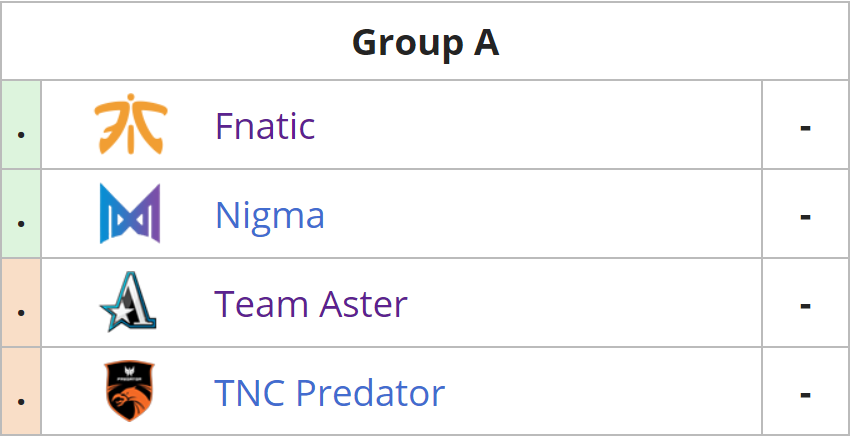850x436 pixels.
Task: Click blank space right of TNC Predator name
Action: click(x=603, y=391)
